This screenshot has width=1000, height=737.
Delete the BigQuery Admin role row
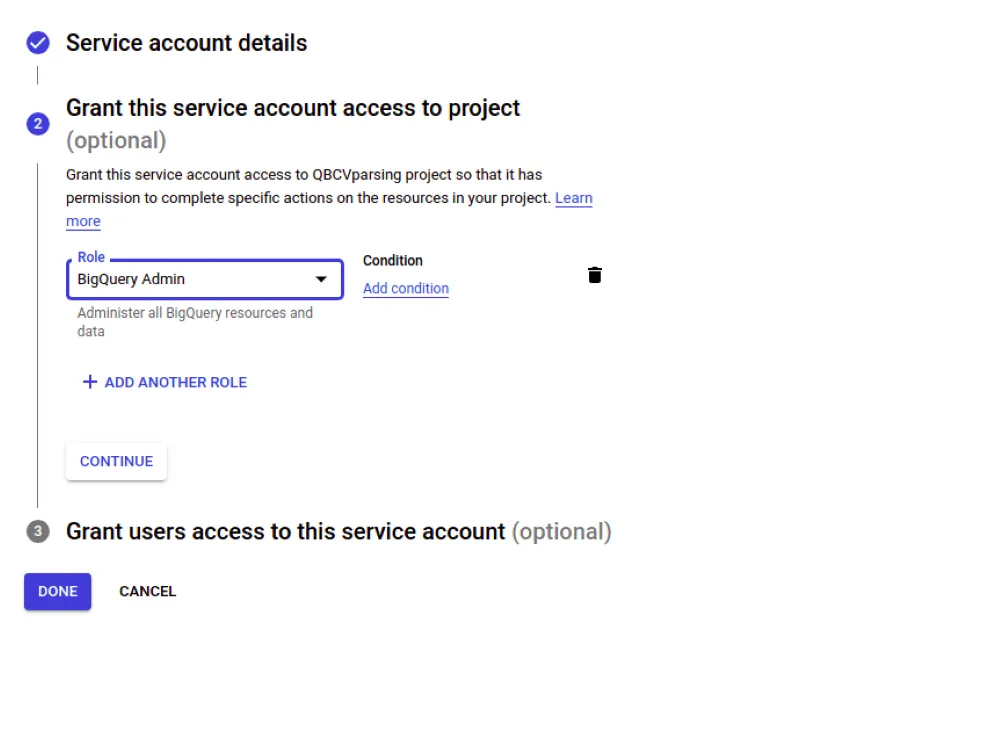594,275
